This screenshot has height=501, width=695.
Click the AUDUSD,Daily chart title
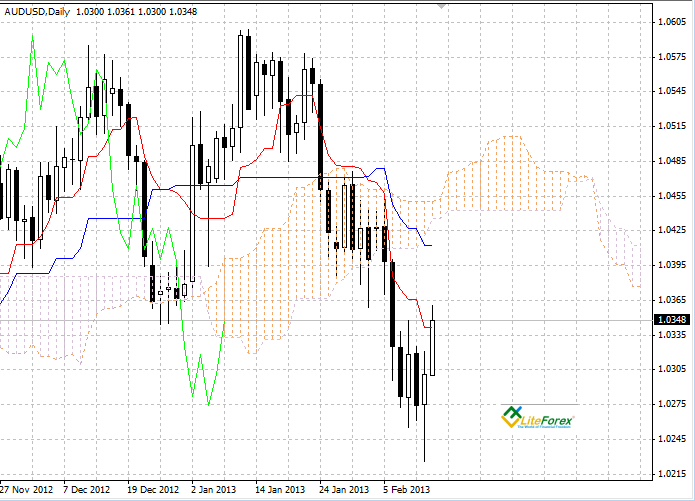[37, 12]
